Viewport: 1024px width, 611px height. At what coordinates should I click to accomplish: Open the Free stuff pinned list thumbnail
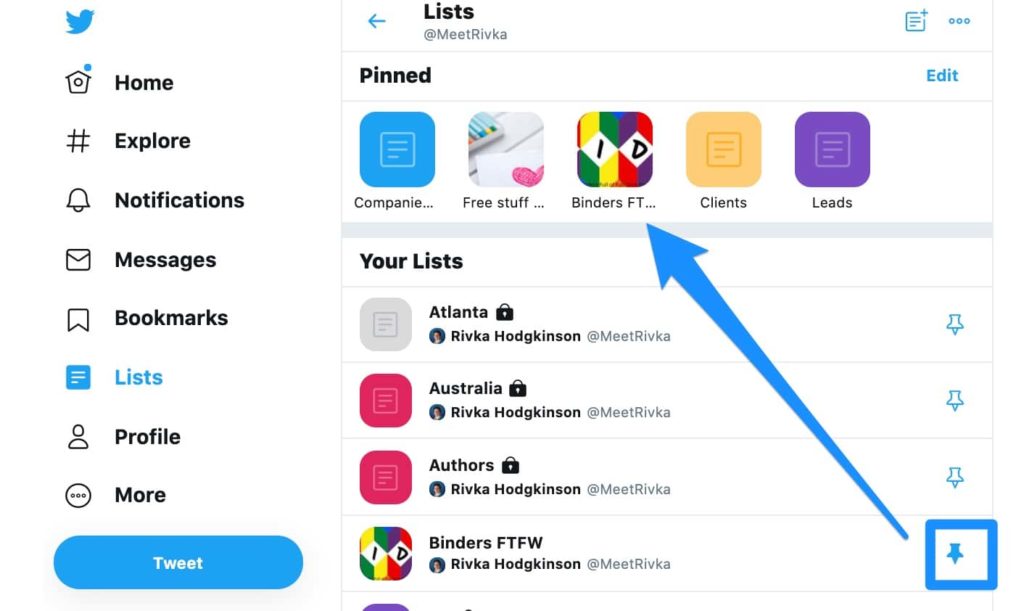click(506, 150)
